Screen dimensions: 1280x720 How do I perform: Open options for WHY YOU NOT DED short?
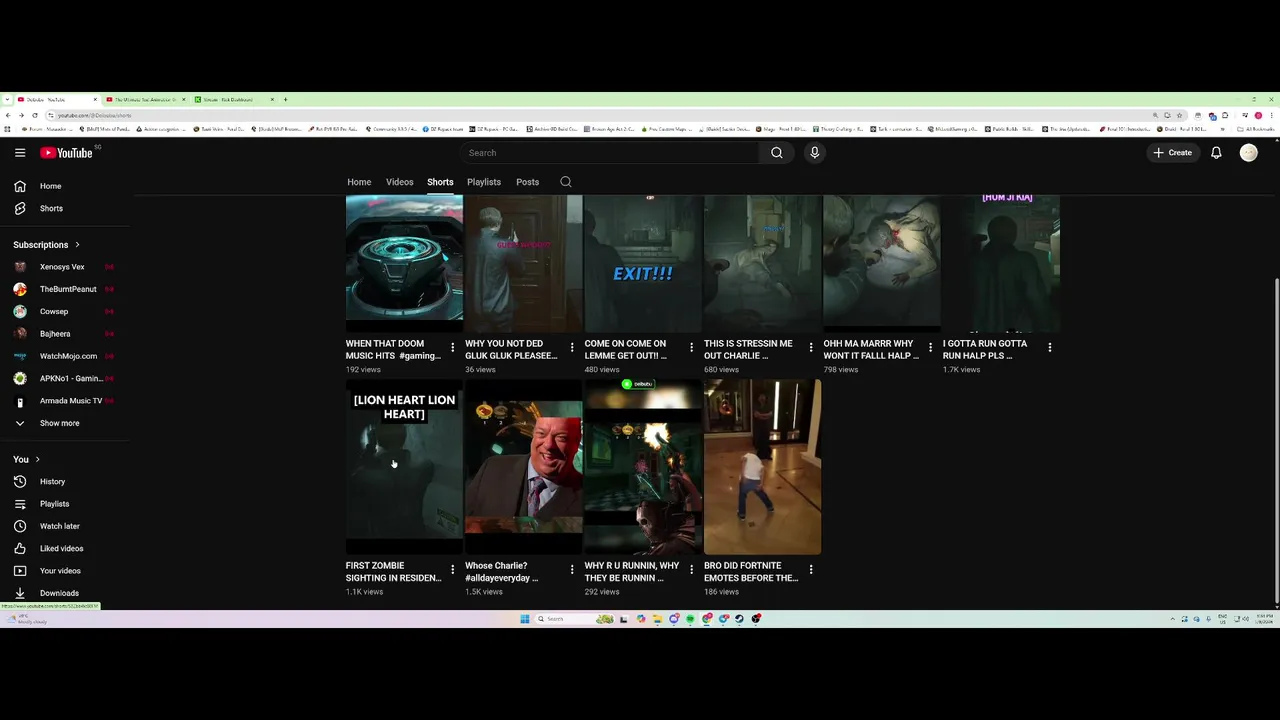[572, 348]
